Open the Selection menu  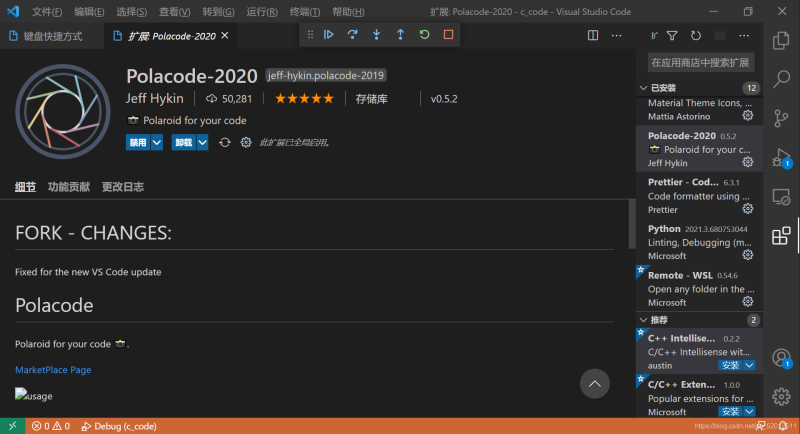point(132,12)
